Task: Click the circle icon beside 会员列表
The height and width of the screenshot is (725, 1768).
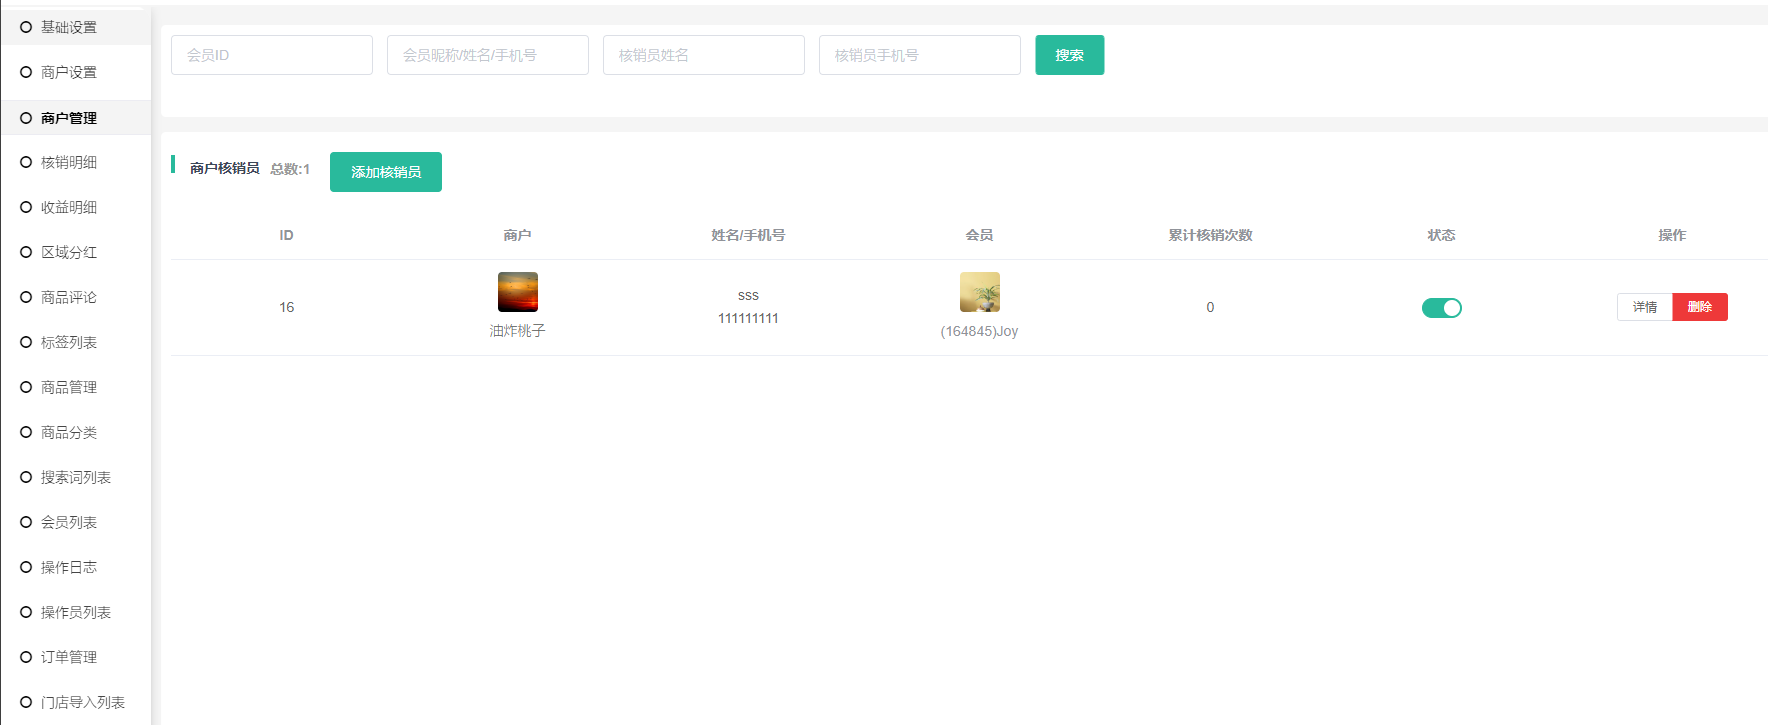Action: (26, 522)
